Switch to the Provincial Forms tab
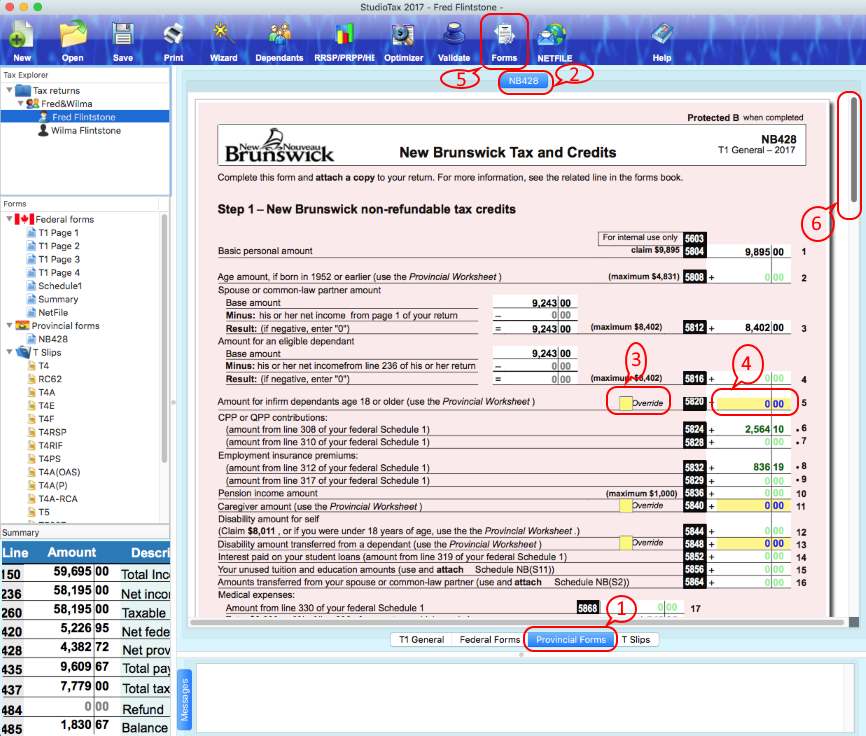Screen dimensions: 866x736 tap(571, 639)
